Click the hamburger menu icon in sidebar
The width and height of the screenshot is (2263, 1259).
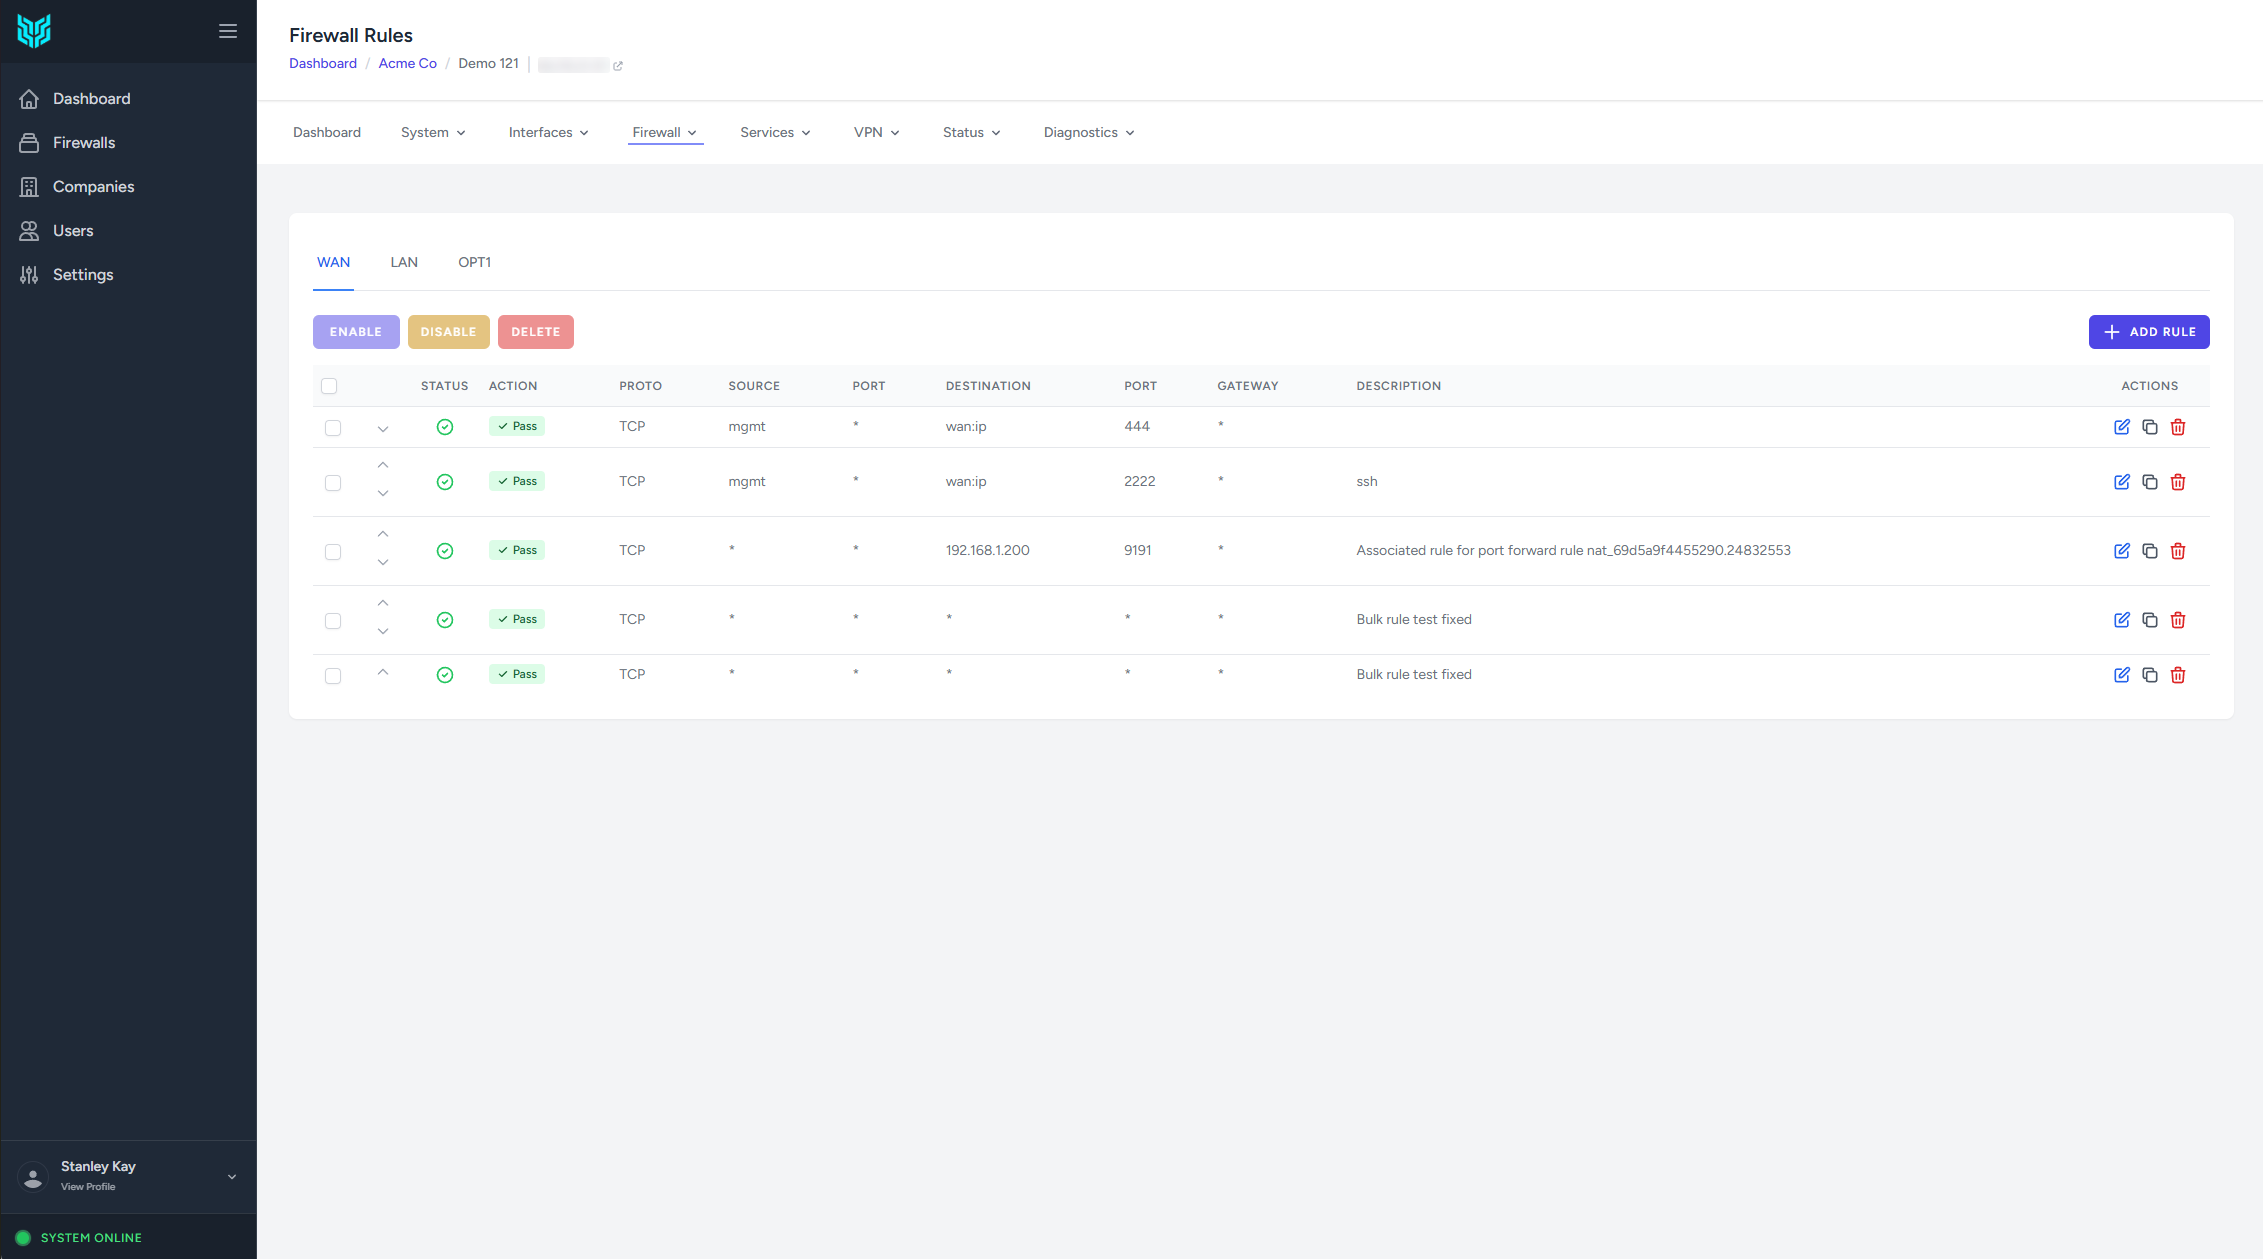[x=228, y=31]
